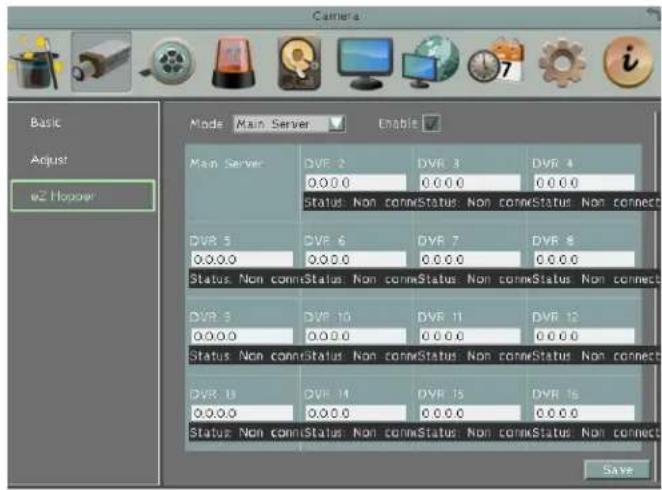Click the DVR 5 status text
Viewport: 662px width, 490px height.
[247, 279]
